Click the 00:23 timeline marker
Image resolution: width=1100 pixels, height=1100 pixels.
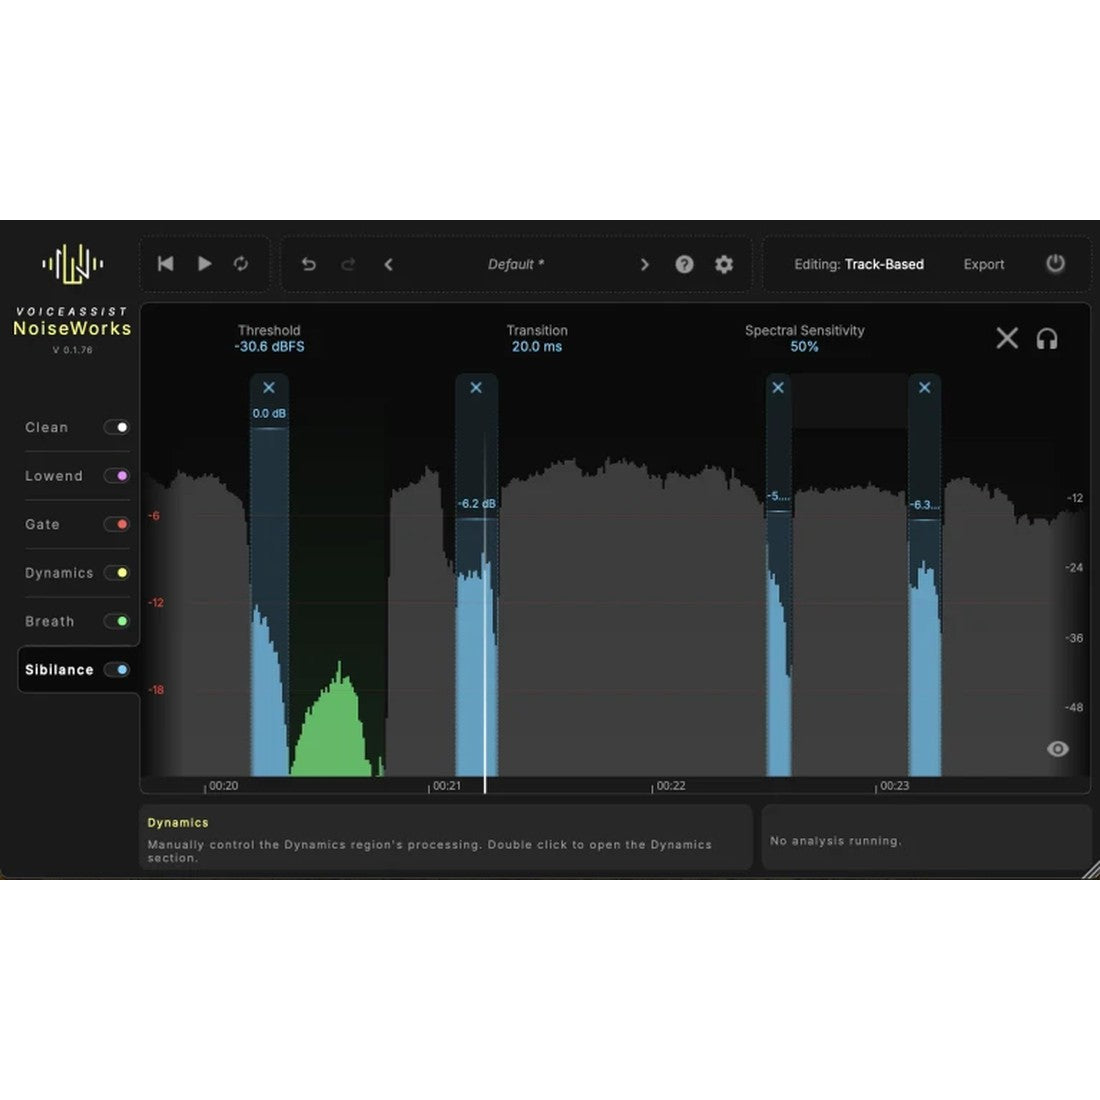892,786
